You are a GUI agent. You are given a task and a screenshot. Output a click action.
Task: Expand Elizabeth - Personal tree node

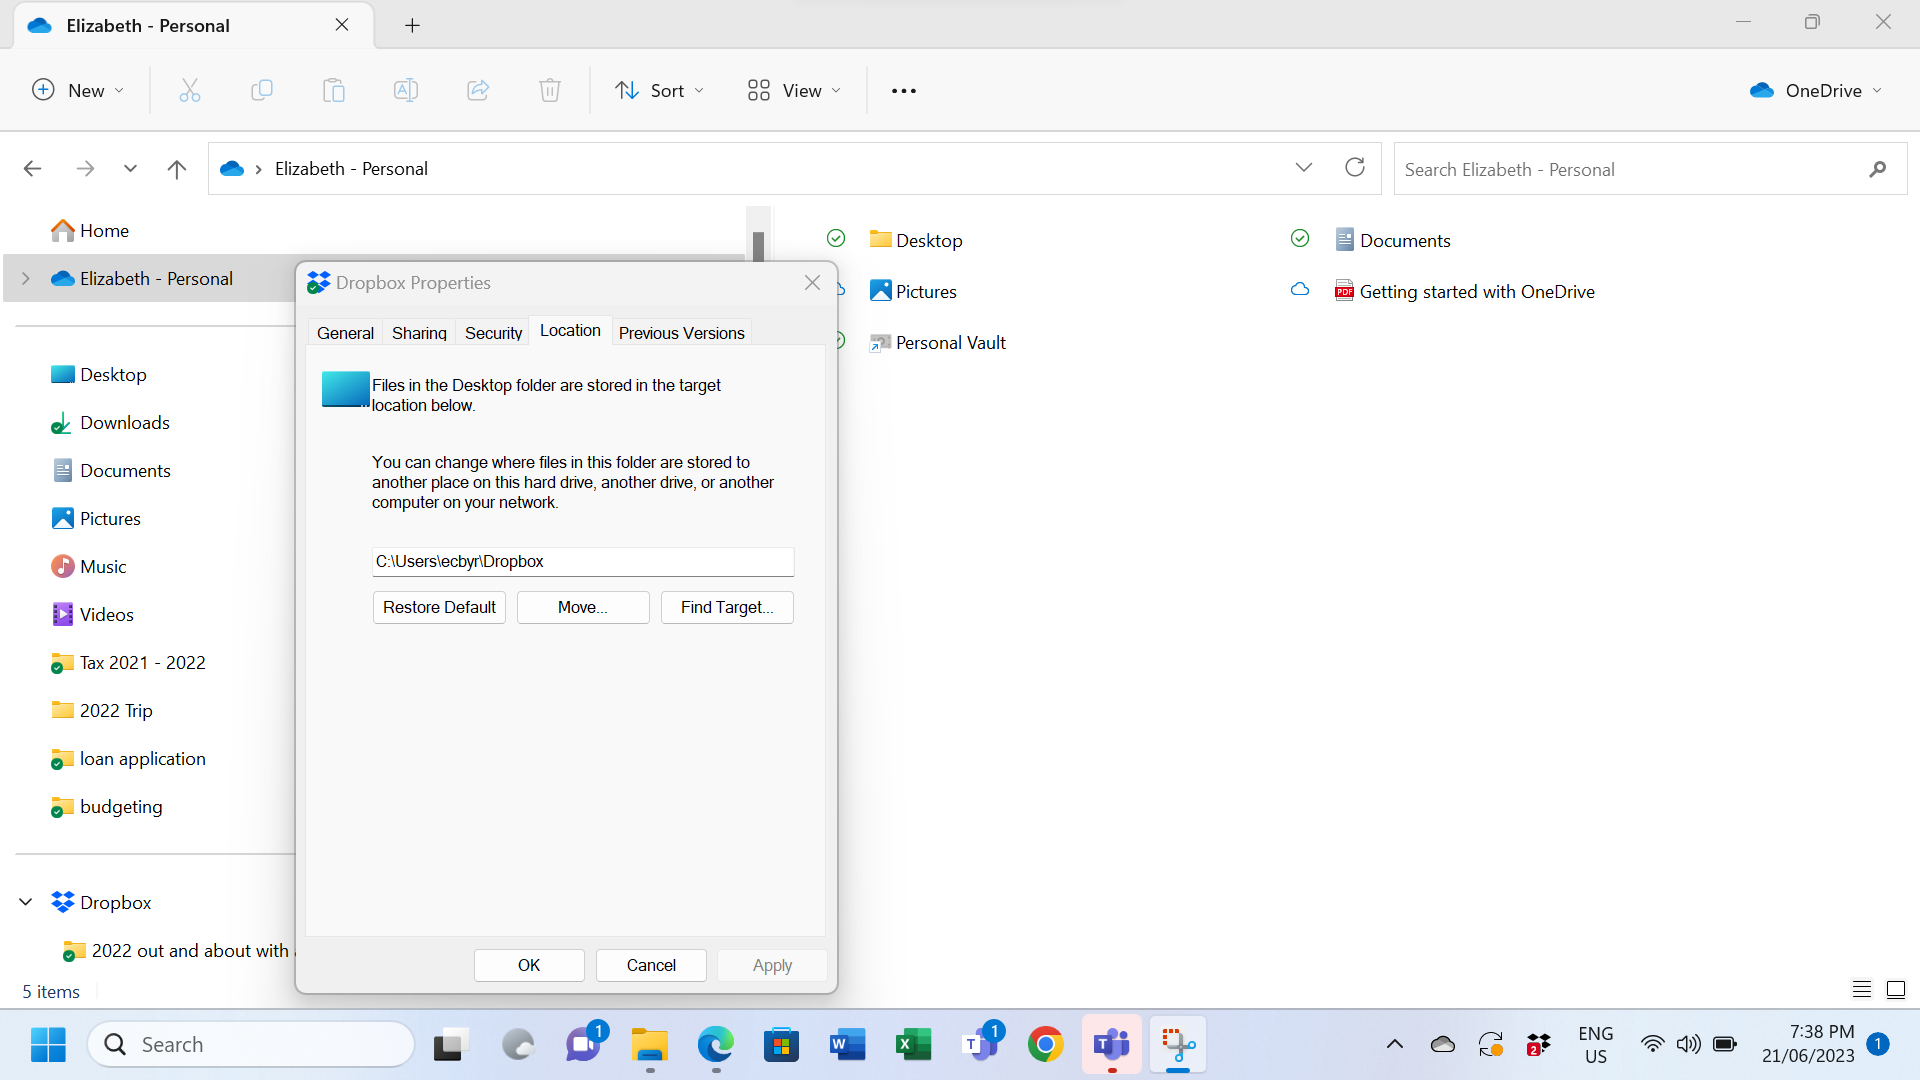pos(26,279)
